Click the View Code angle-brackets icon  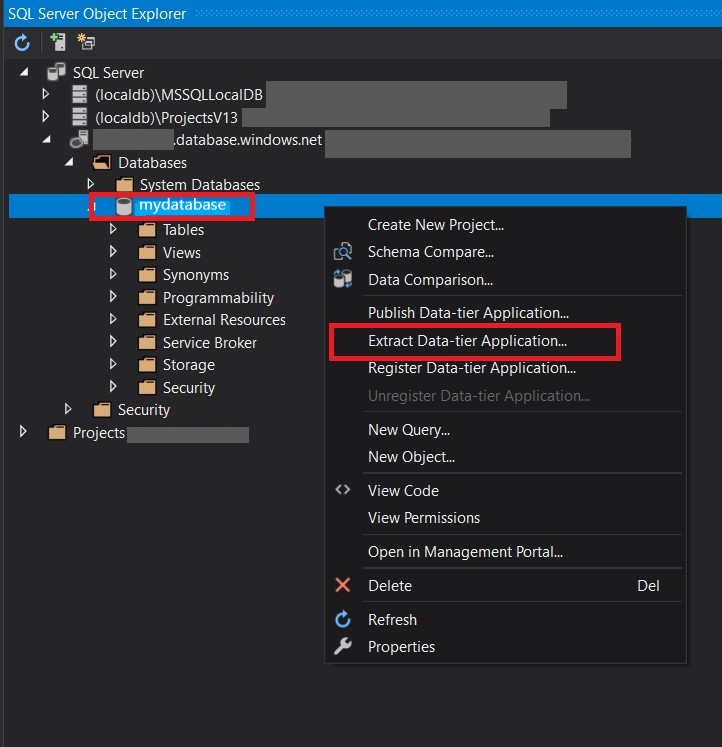coord(343,490)
